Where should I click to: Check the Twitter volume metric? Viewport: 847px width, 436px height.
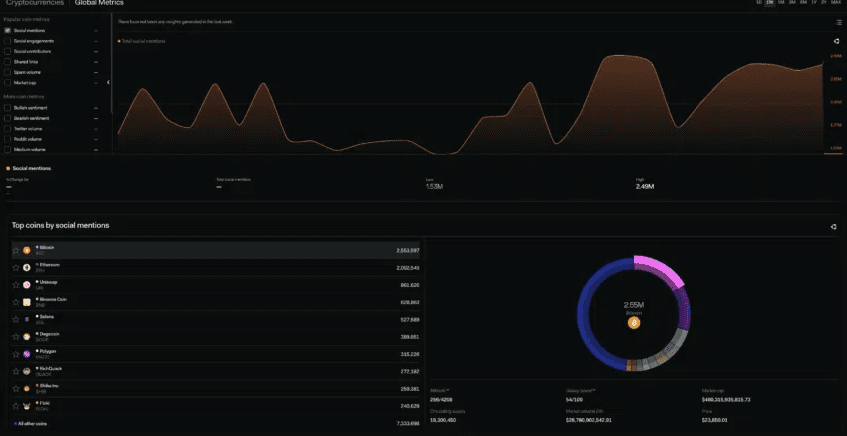8,129
